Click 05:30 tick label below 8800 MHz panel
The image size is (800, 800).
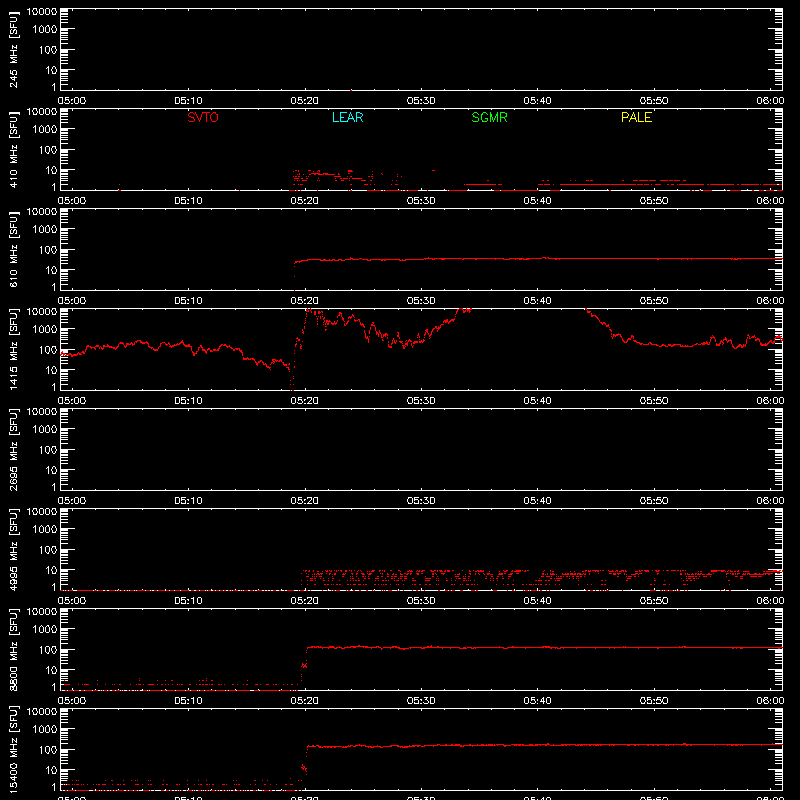click(x=421, y=701)
